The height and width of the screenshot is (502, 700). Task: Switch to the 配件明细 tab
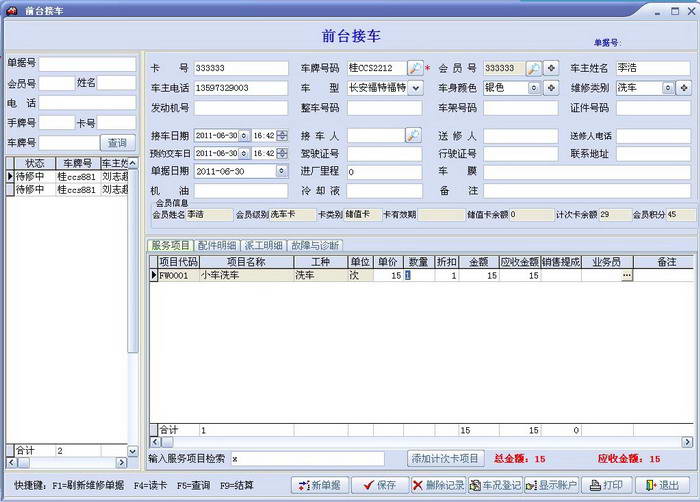pos(217,245)
